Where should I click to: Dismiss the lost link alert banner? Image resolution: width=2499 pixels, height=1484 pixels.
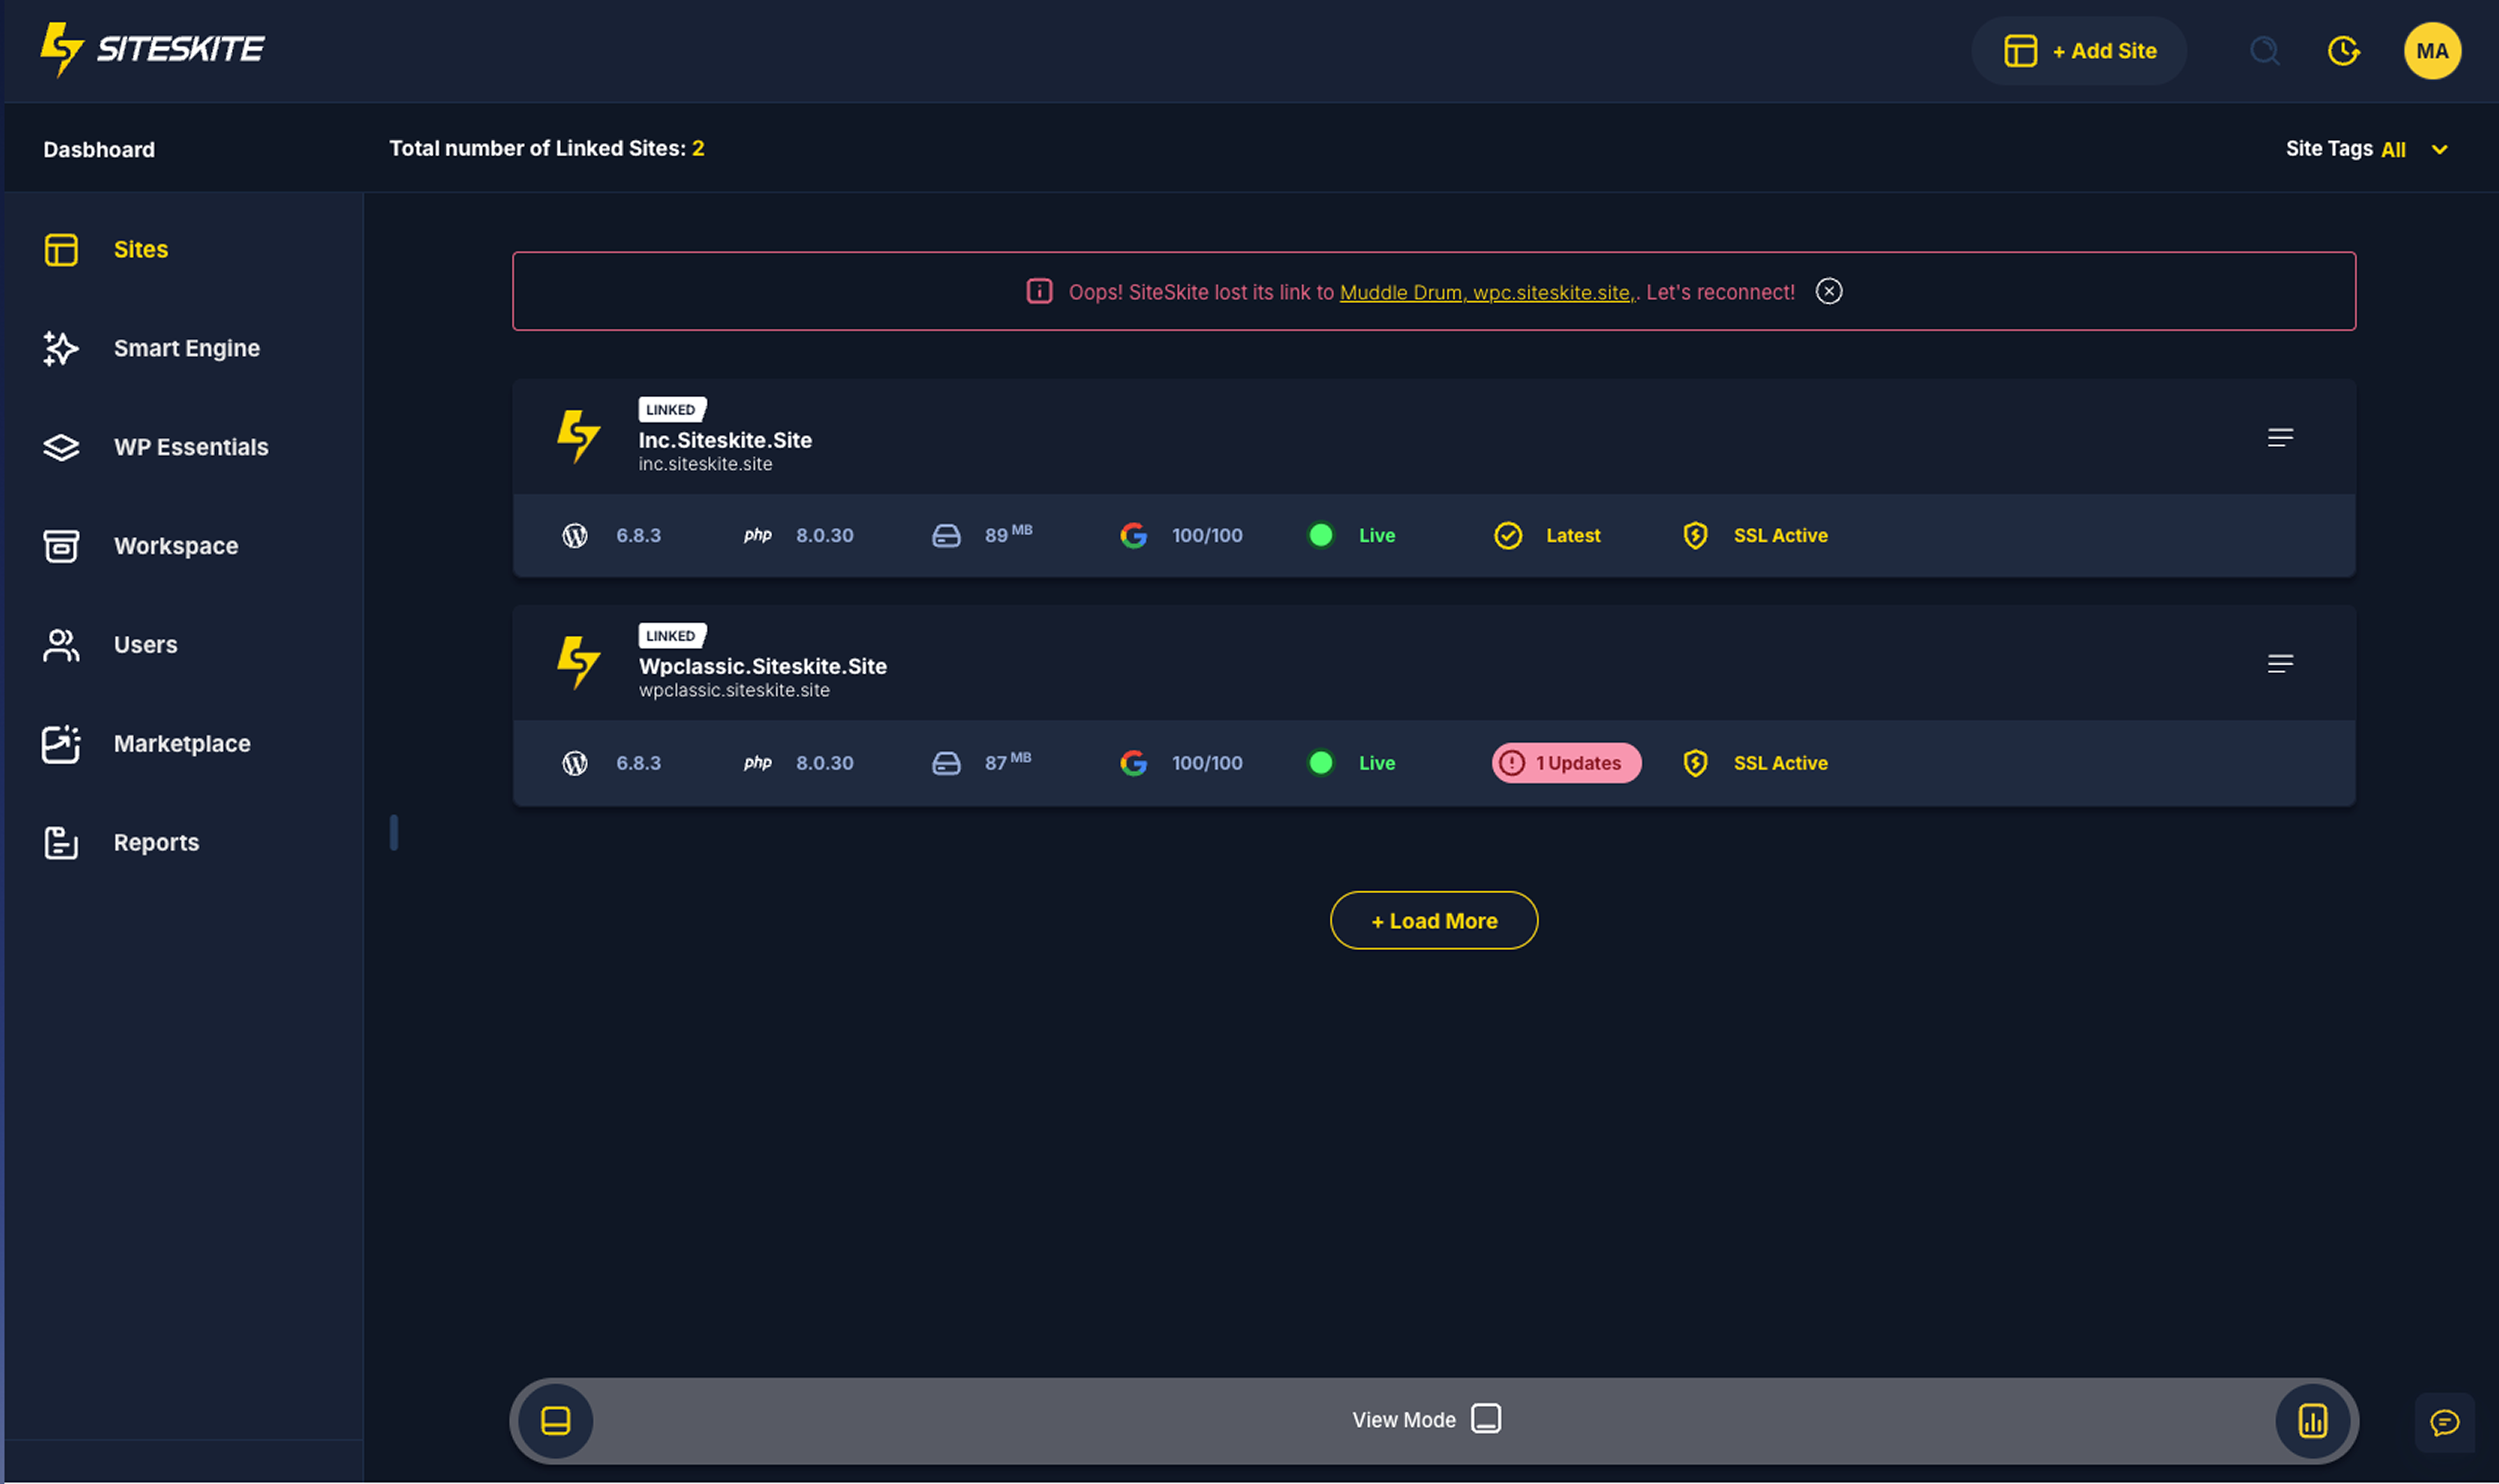[x=1828, y=291]
